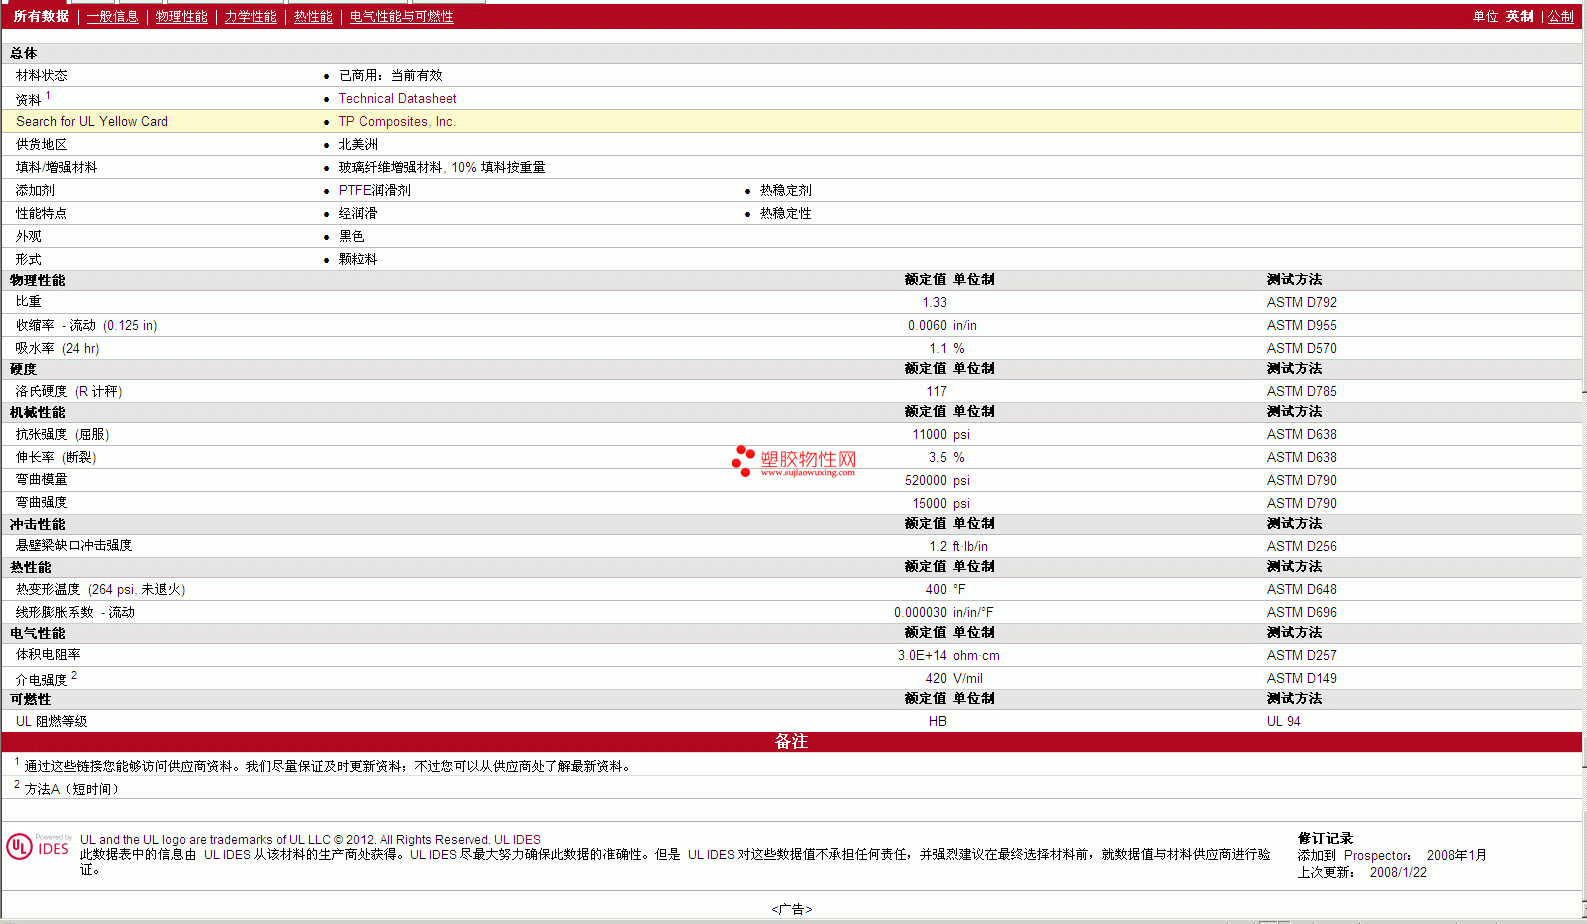Screen dimensions: 1587x924
Task: Click the 比重 value 1.33
Action: [x=934, y=302]
